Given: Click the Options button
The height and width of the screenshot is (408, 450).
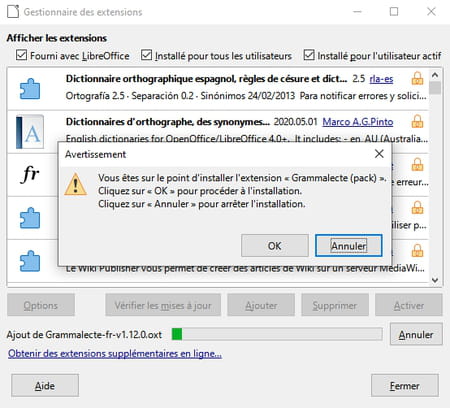Looking at the screenshot, I should tap(41, 305).
